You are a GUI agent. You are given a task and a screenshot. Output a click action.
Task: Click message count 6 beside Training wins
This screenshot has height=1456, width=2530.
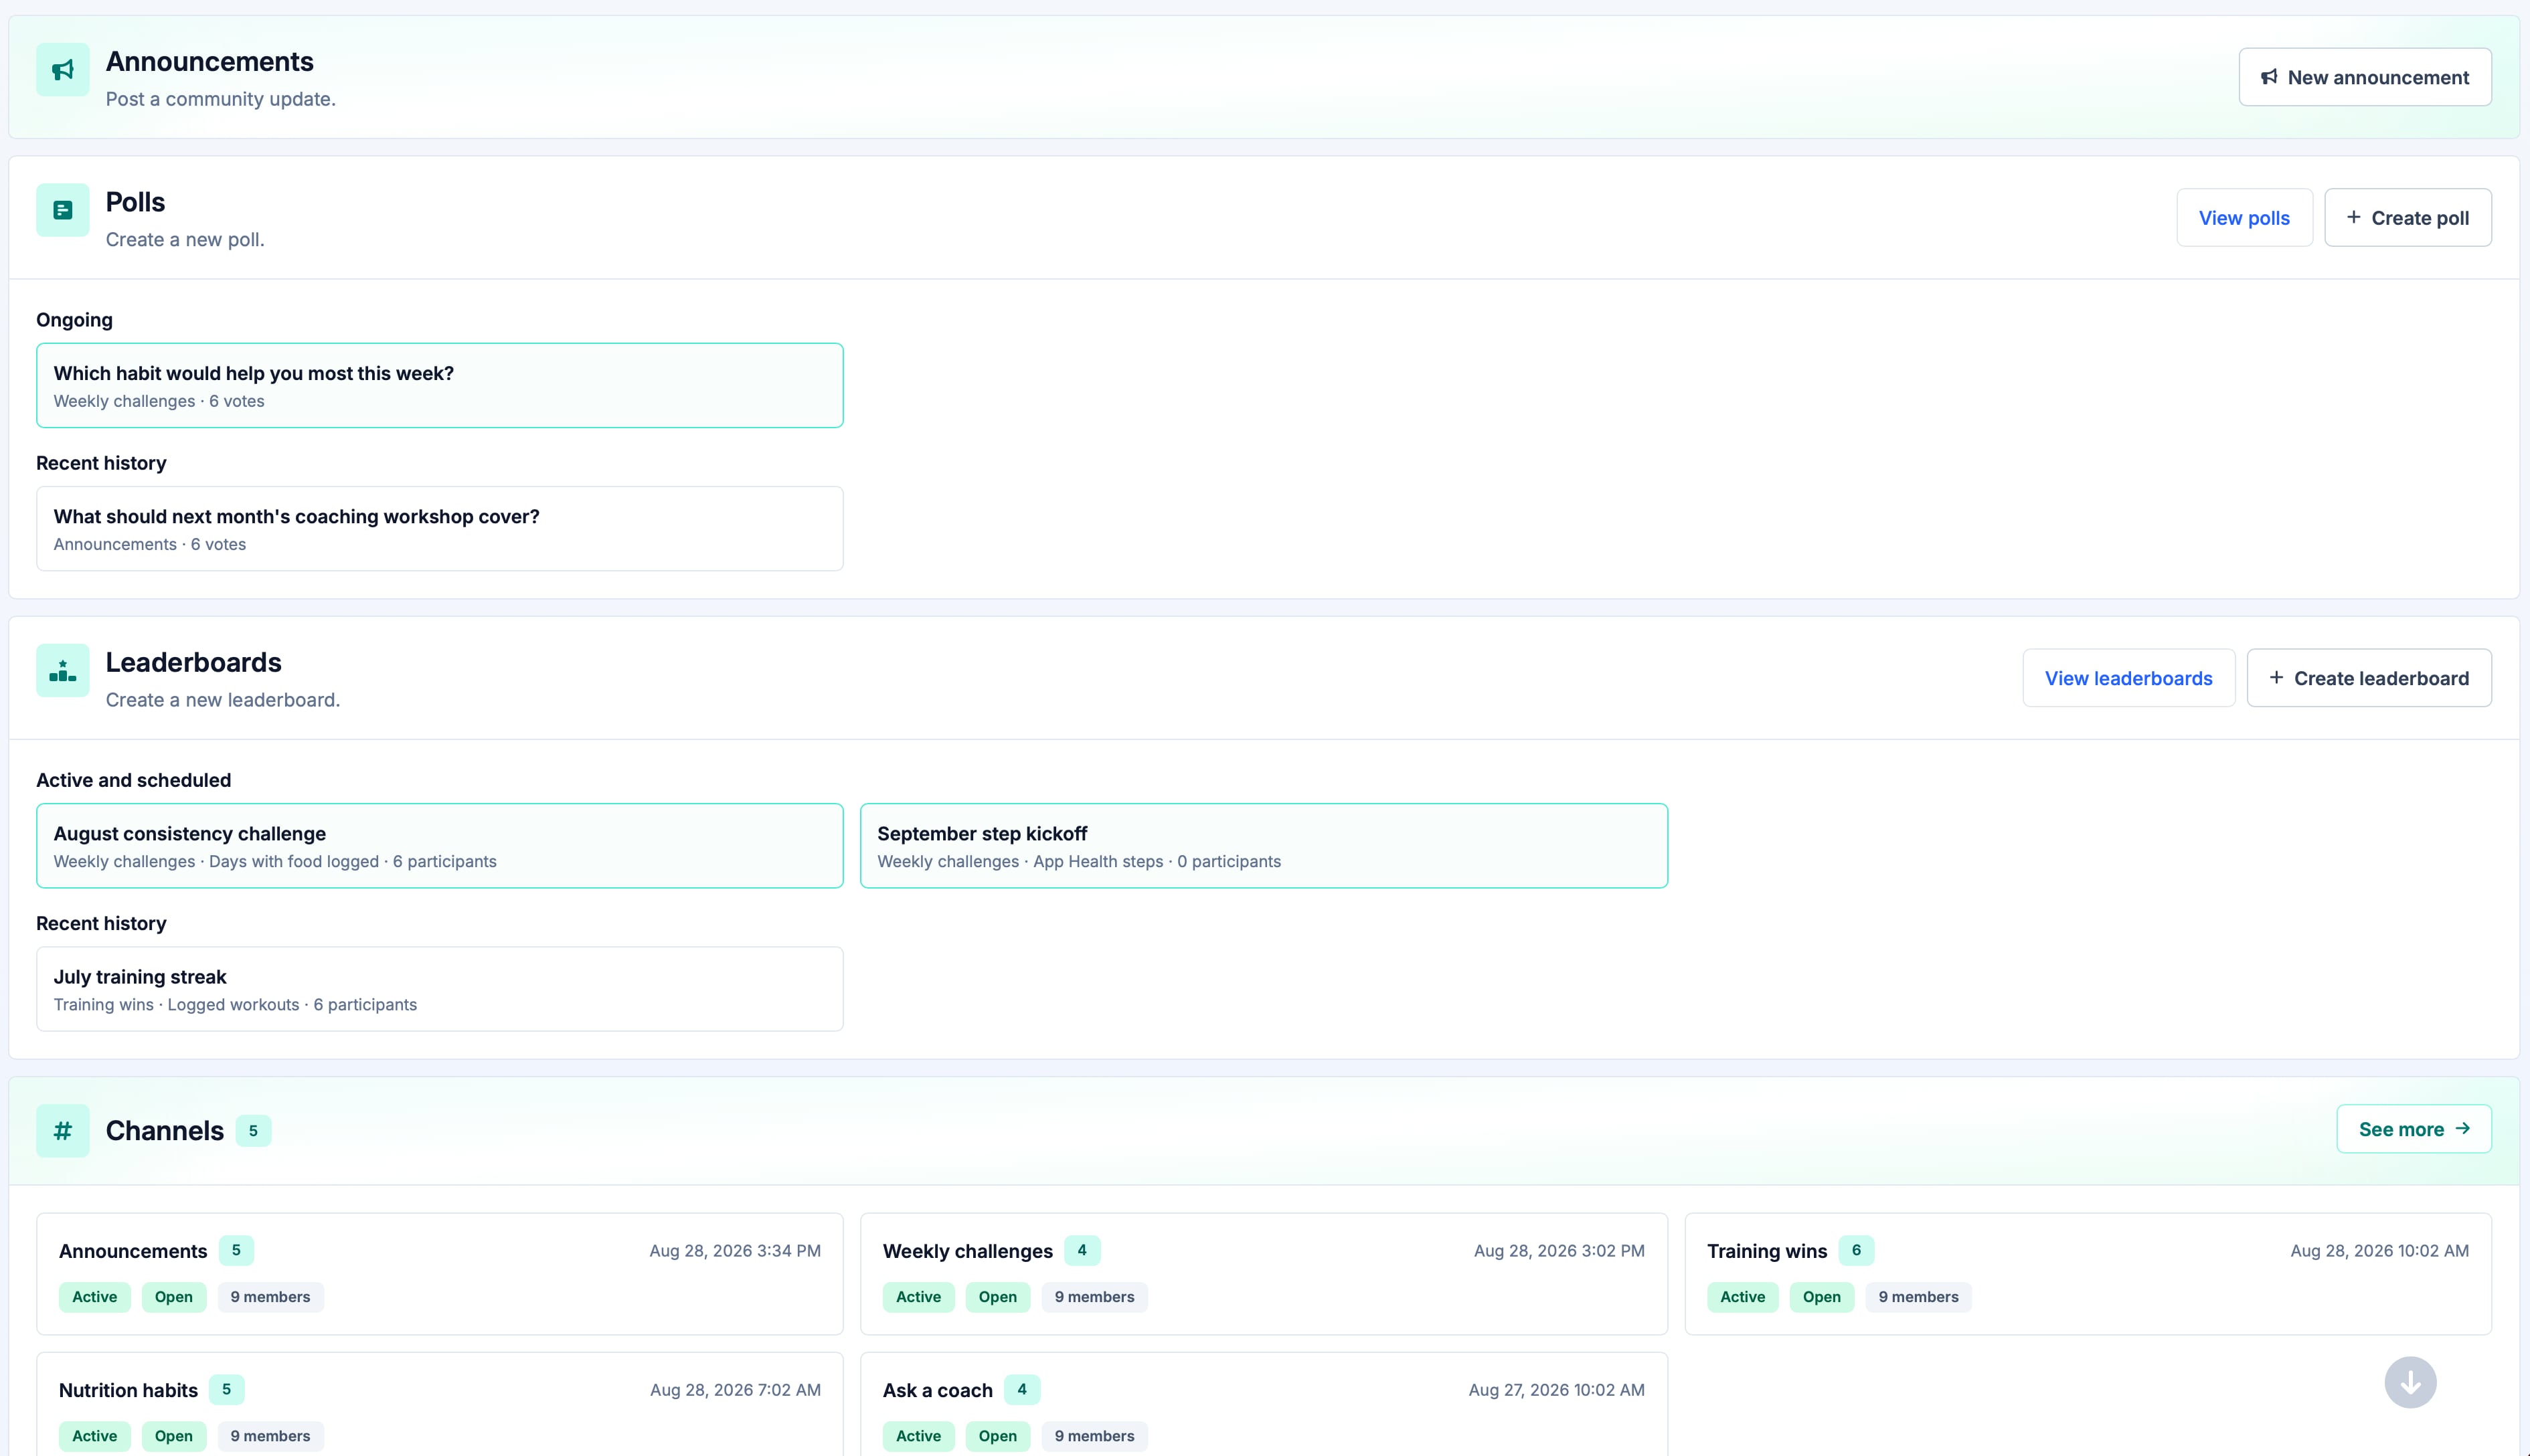click(x=1856, y=1250)
